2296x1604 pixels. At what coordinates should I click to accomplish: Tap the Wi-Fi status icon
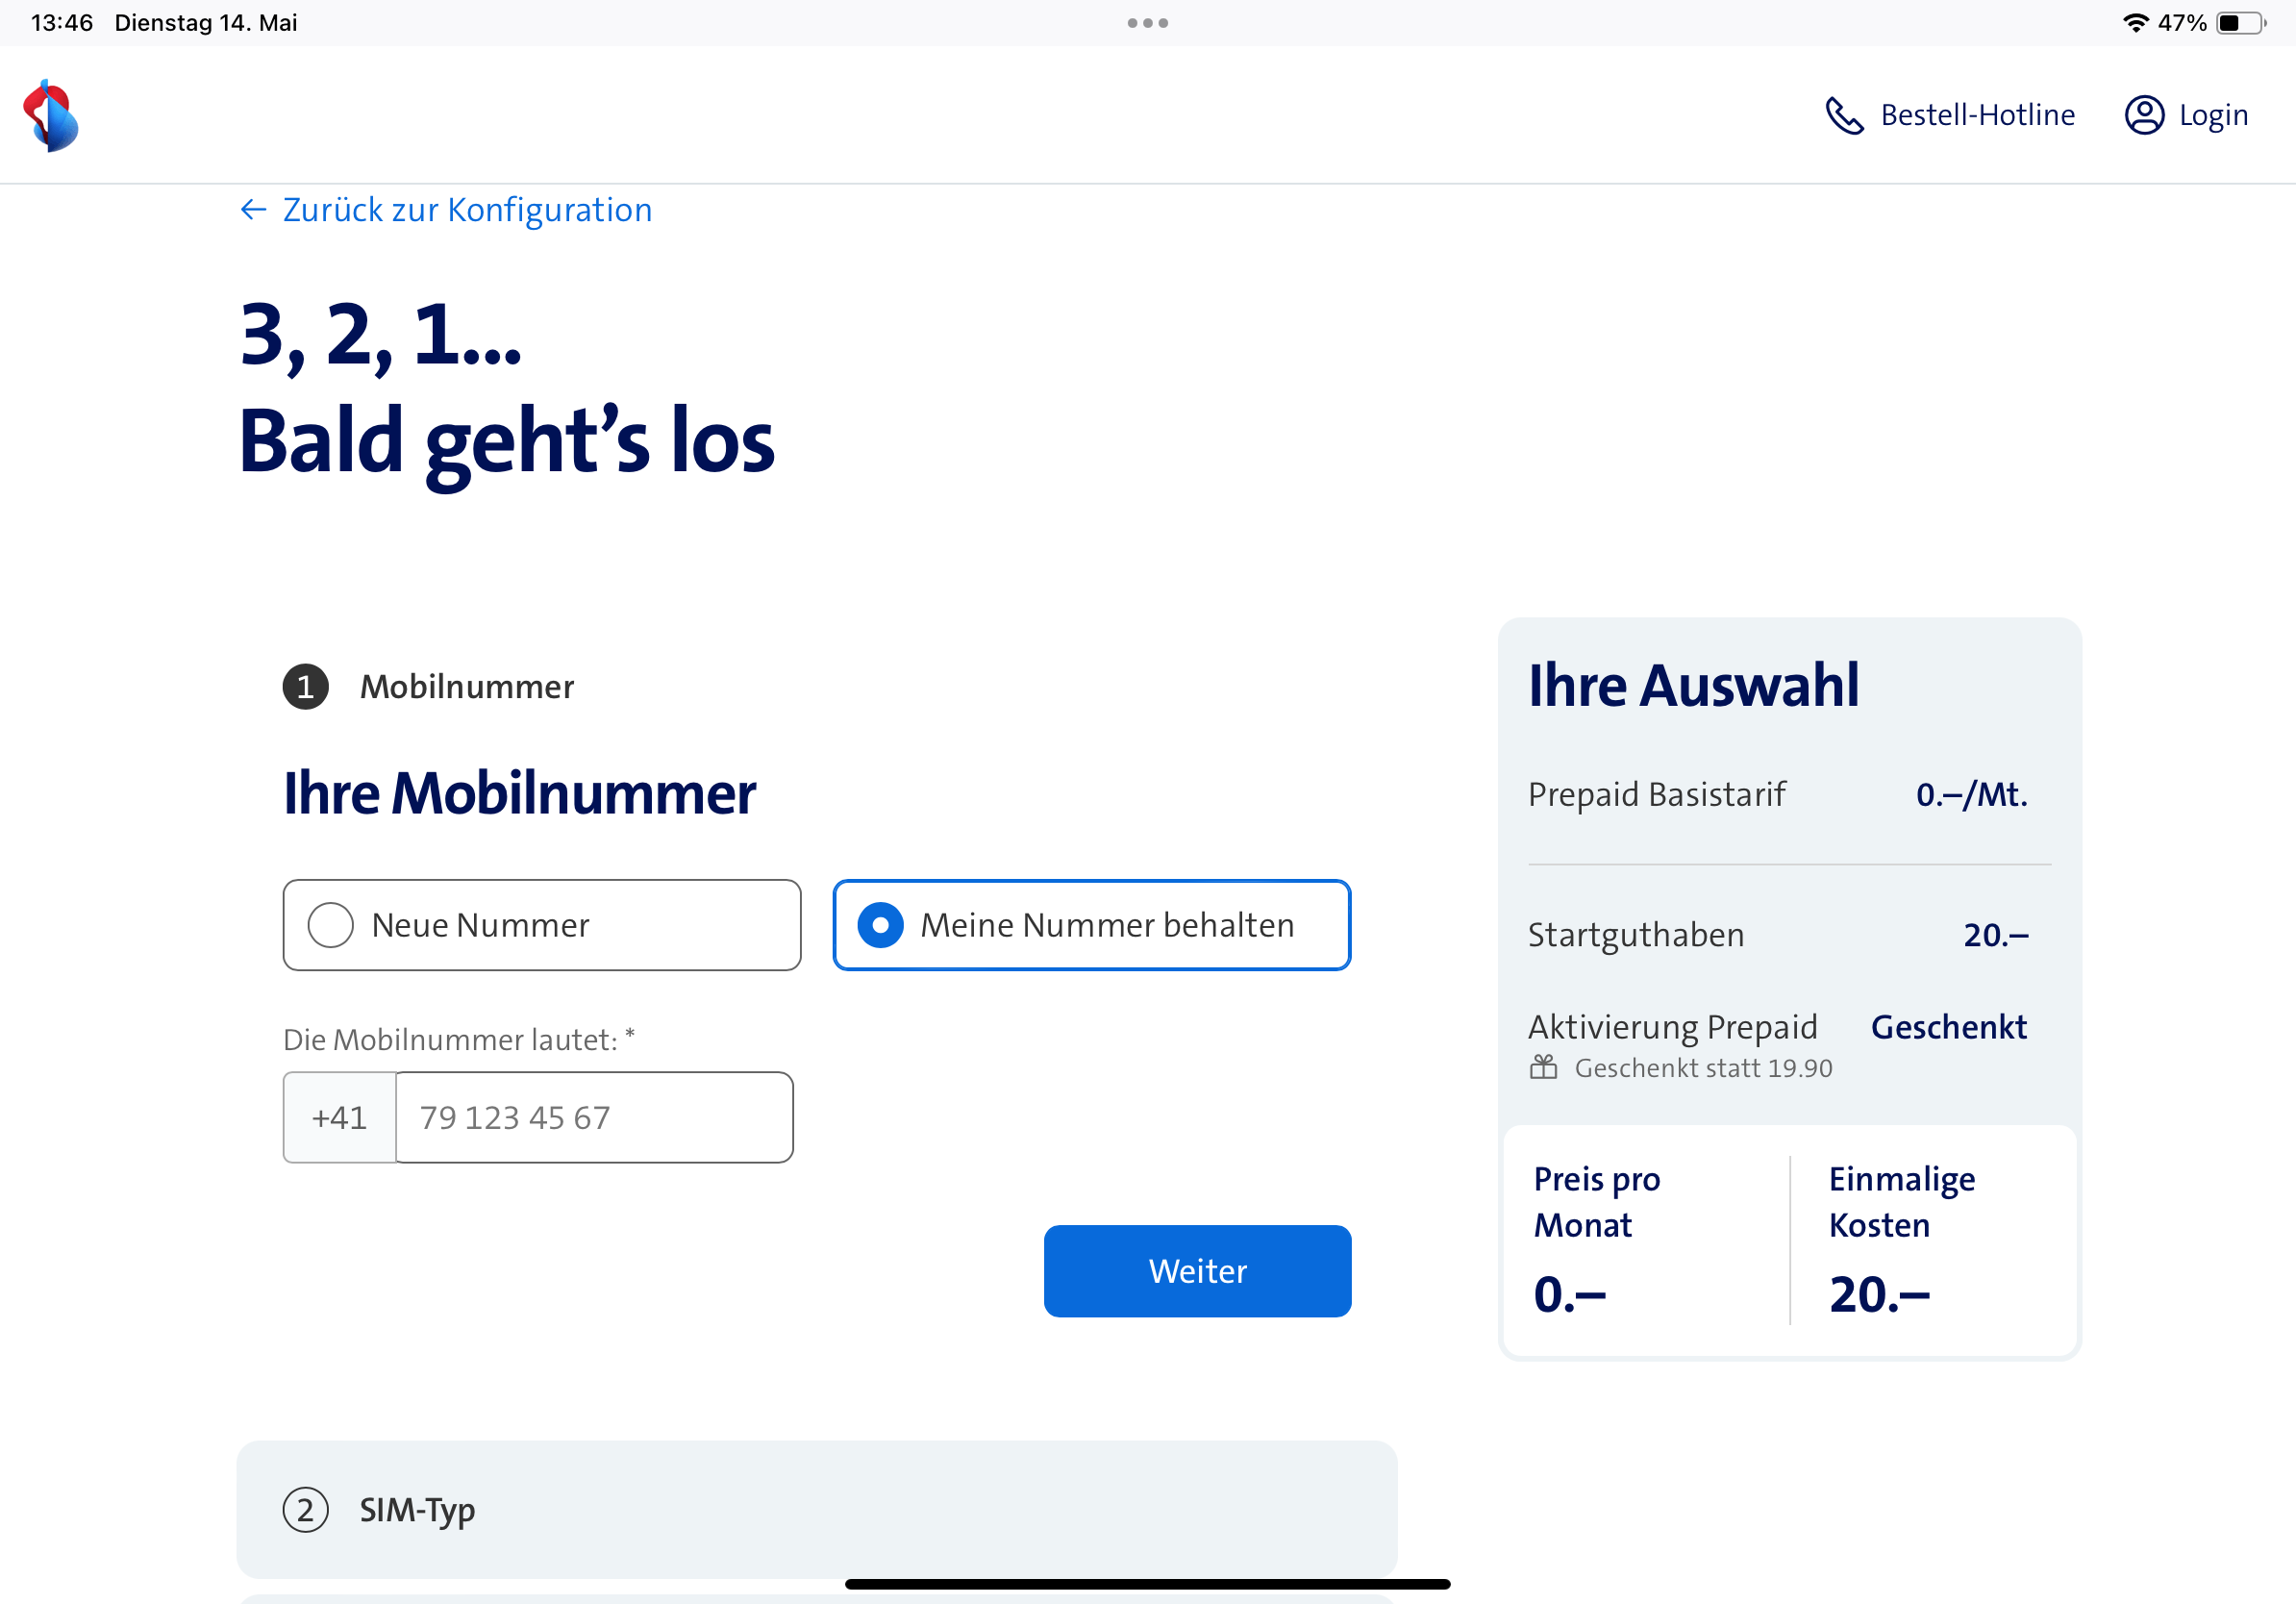pos(2135,23)
